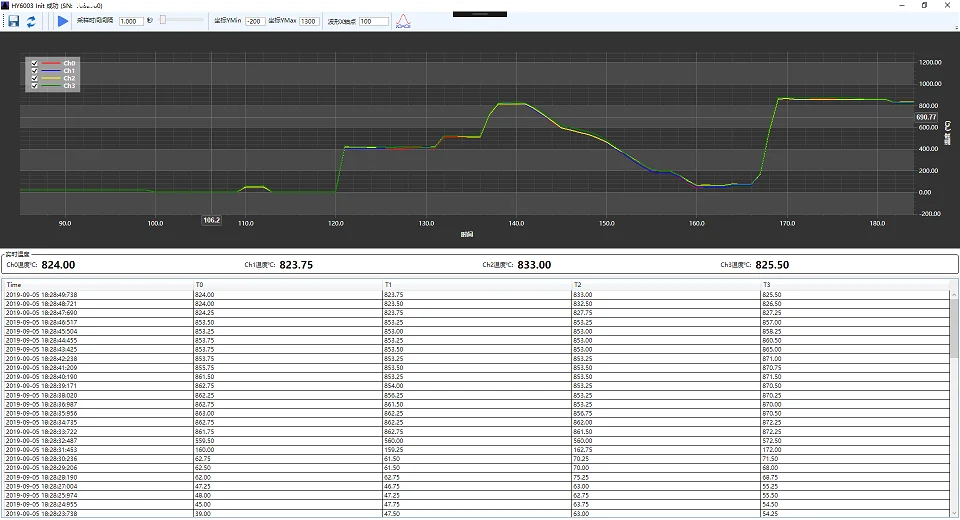Click the T0 column header
The width and height of the screenshot is (960, 520).
288,285
